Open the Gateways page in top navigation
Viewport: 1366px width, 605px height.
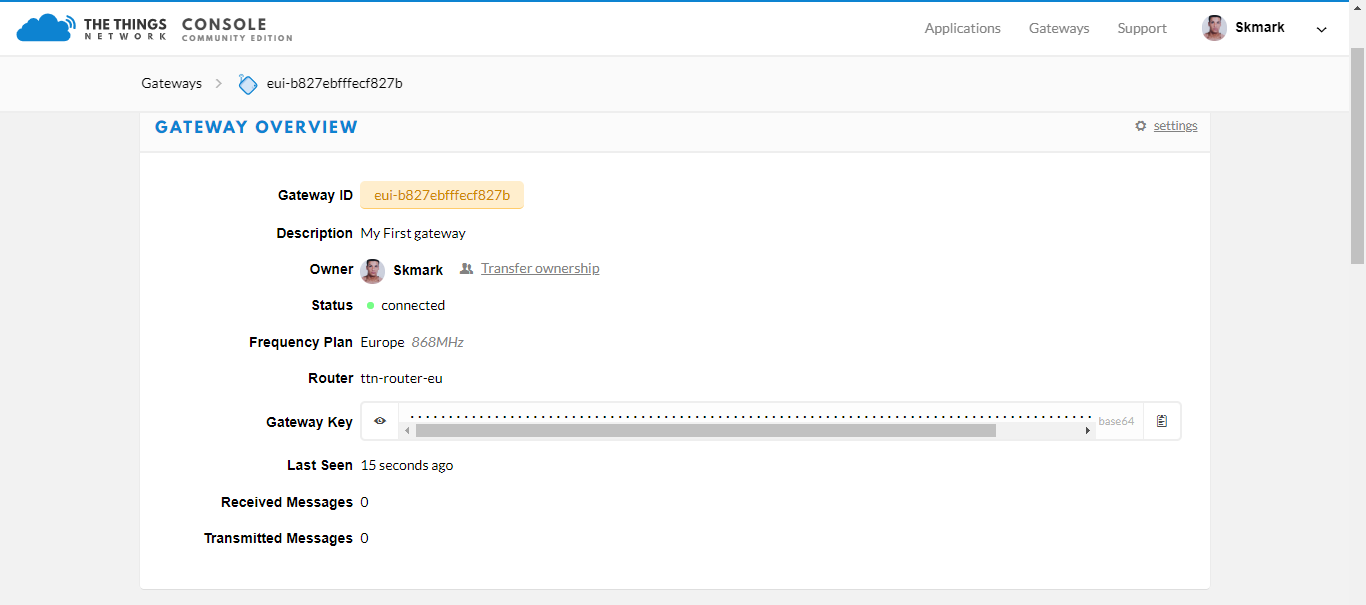tap(1059, 28)
